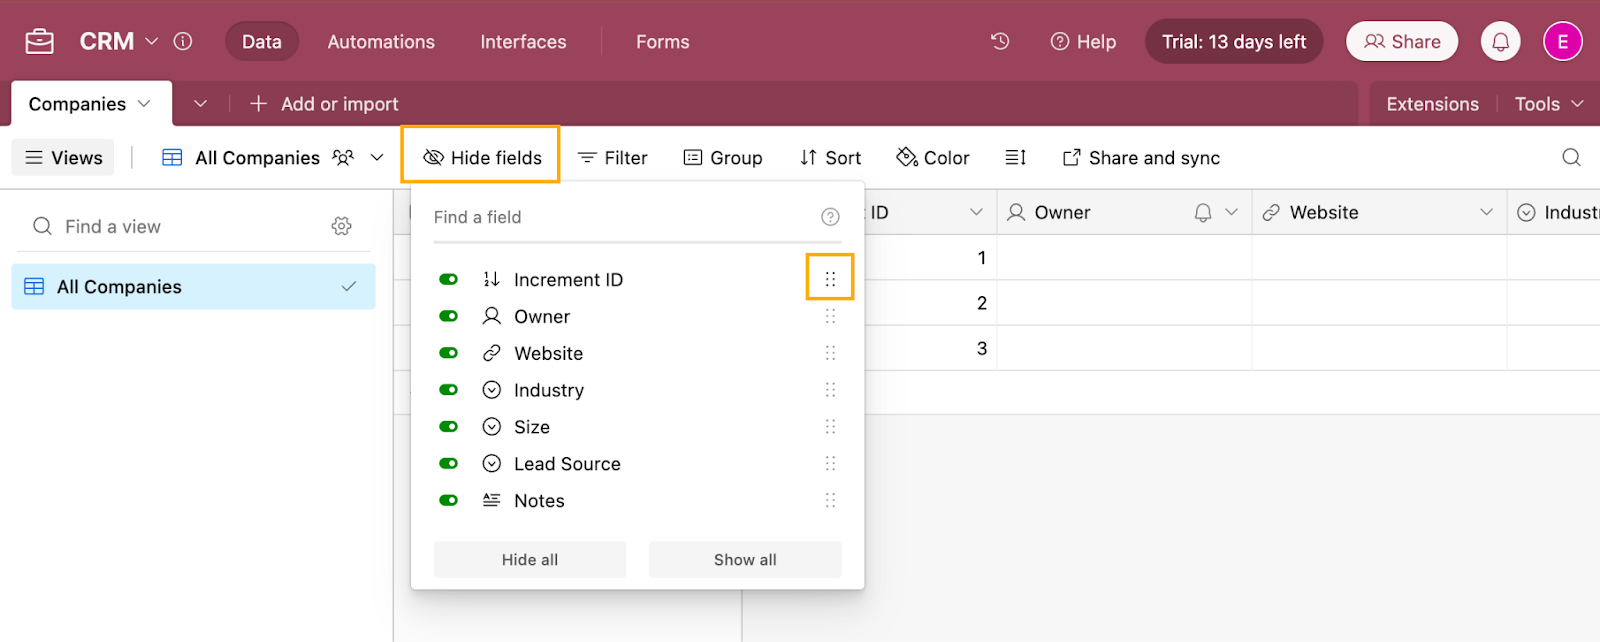Viewport: 1600px width, 642px height.
Task: Toggle visibility of Website field
Action: pos(448,353)
